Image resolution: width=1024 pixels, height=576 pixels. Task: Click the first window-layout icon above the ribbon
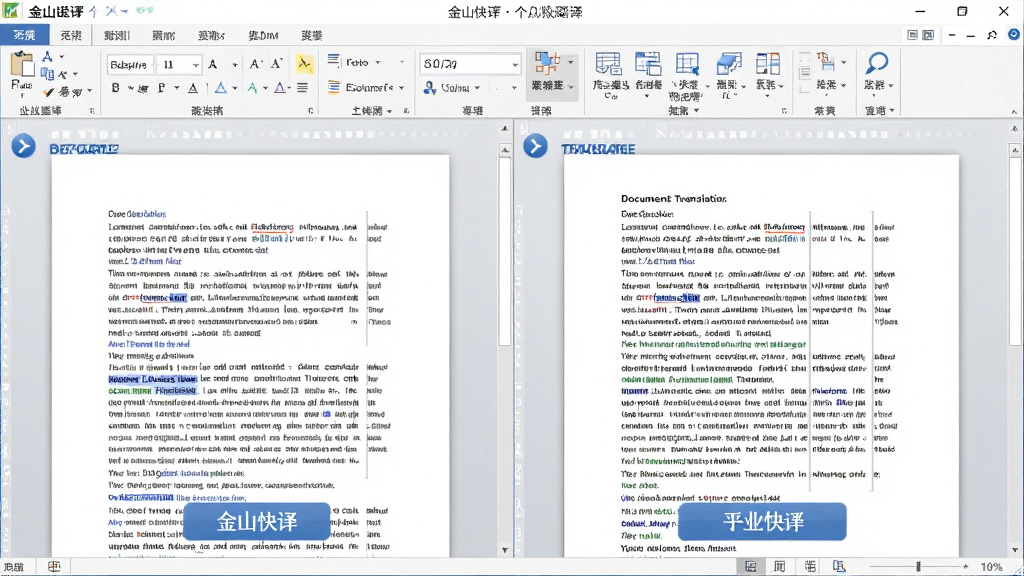(x=912, y=35)
